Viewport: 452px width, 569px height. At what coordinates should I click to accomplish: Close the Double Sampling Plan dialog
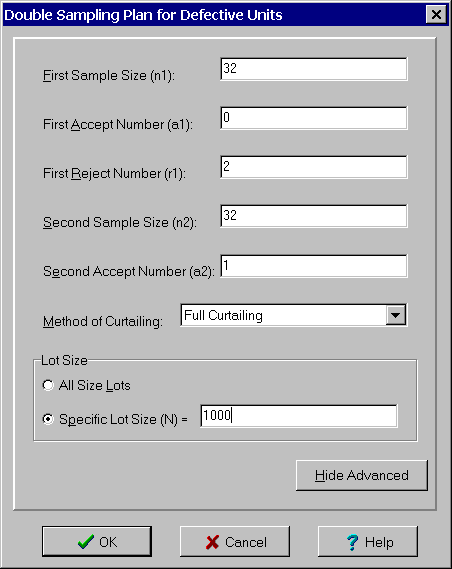[x=436, y=15]
